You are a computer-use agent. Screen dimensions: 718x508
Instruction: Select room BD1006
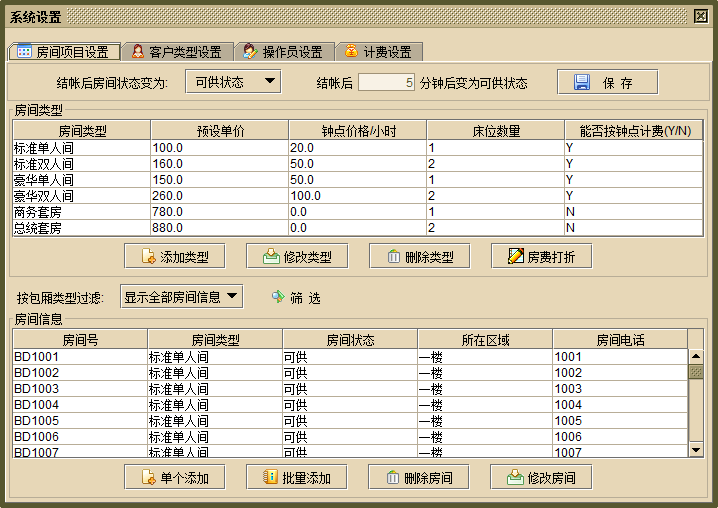pos(350,437)
